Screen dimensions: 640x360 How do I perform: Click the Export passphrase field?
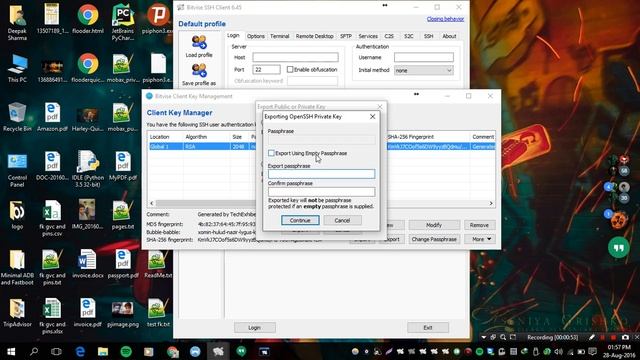click(x=321, y=174)
